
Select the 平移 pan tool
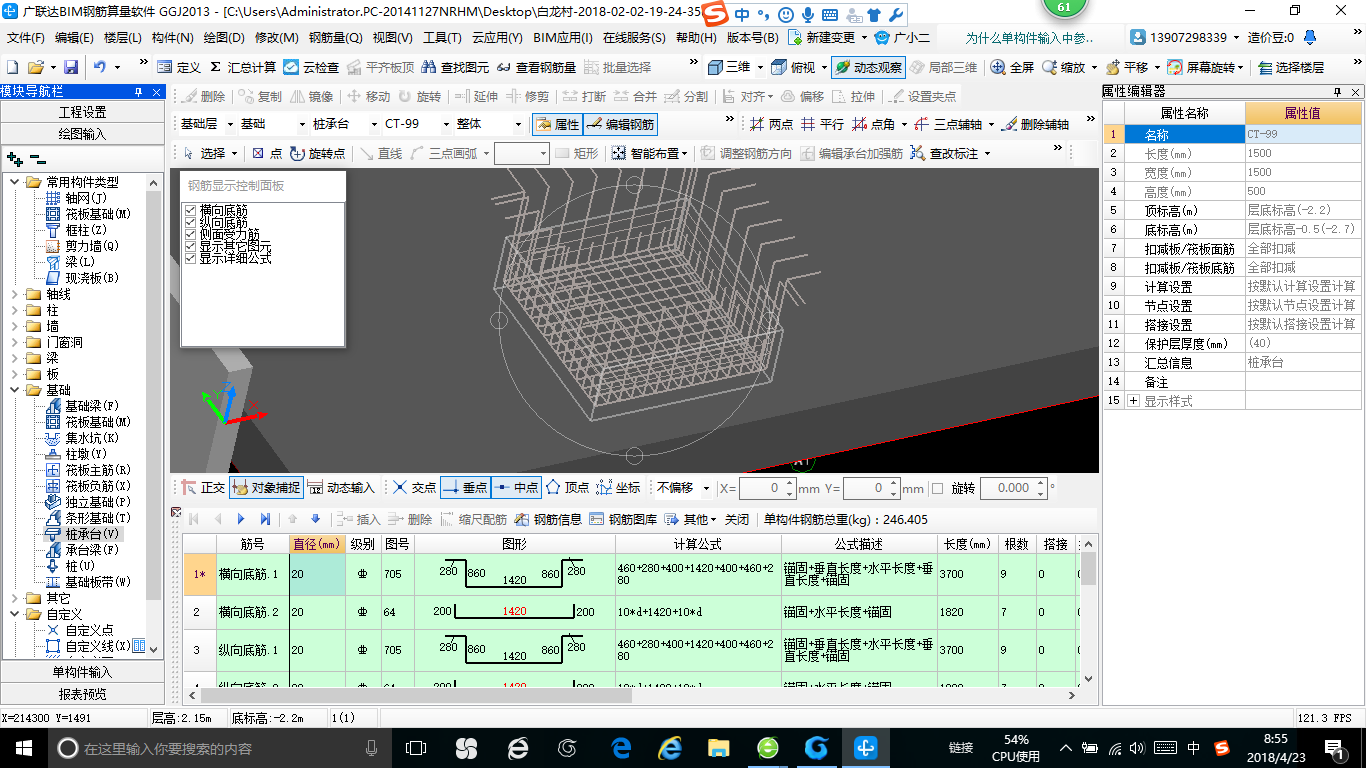(1127, 67)
